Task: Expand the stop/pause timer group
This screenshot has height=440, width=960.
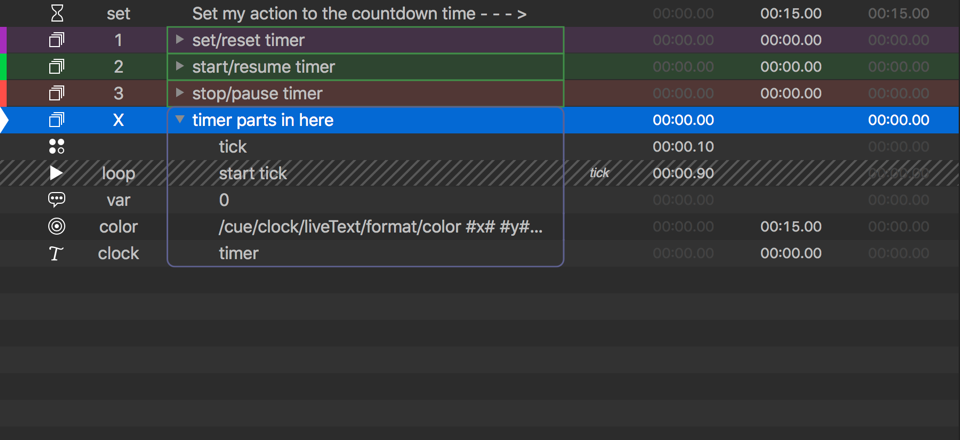Action: coord(179,93)
